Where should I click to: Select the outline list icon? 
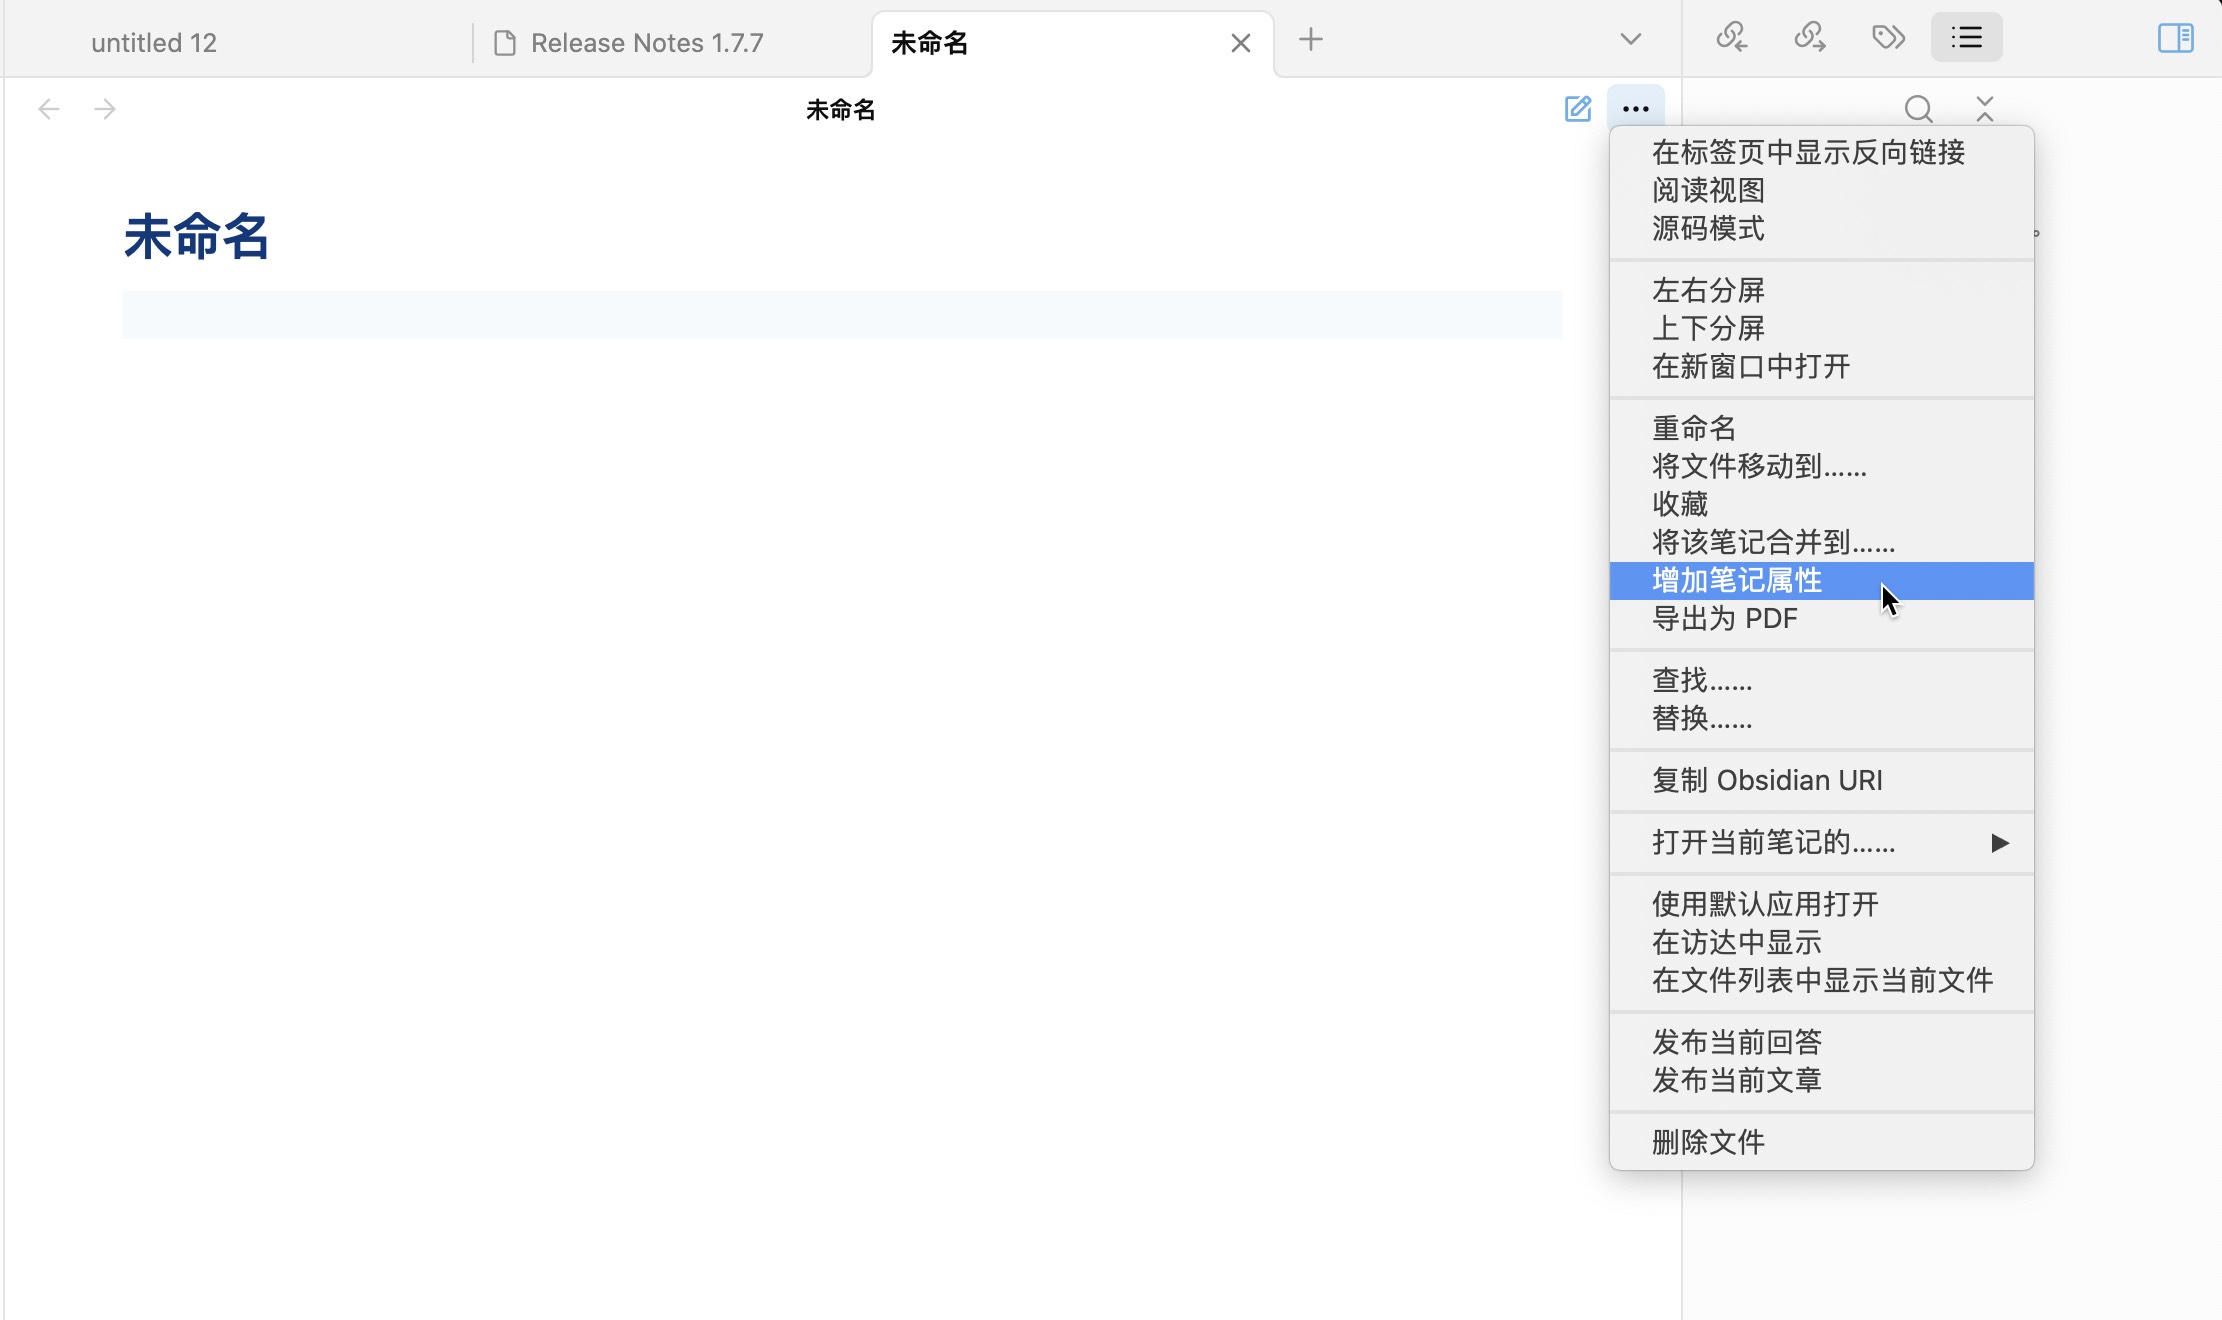[1966, 39]
